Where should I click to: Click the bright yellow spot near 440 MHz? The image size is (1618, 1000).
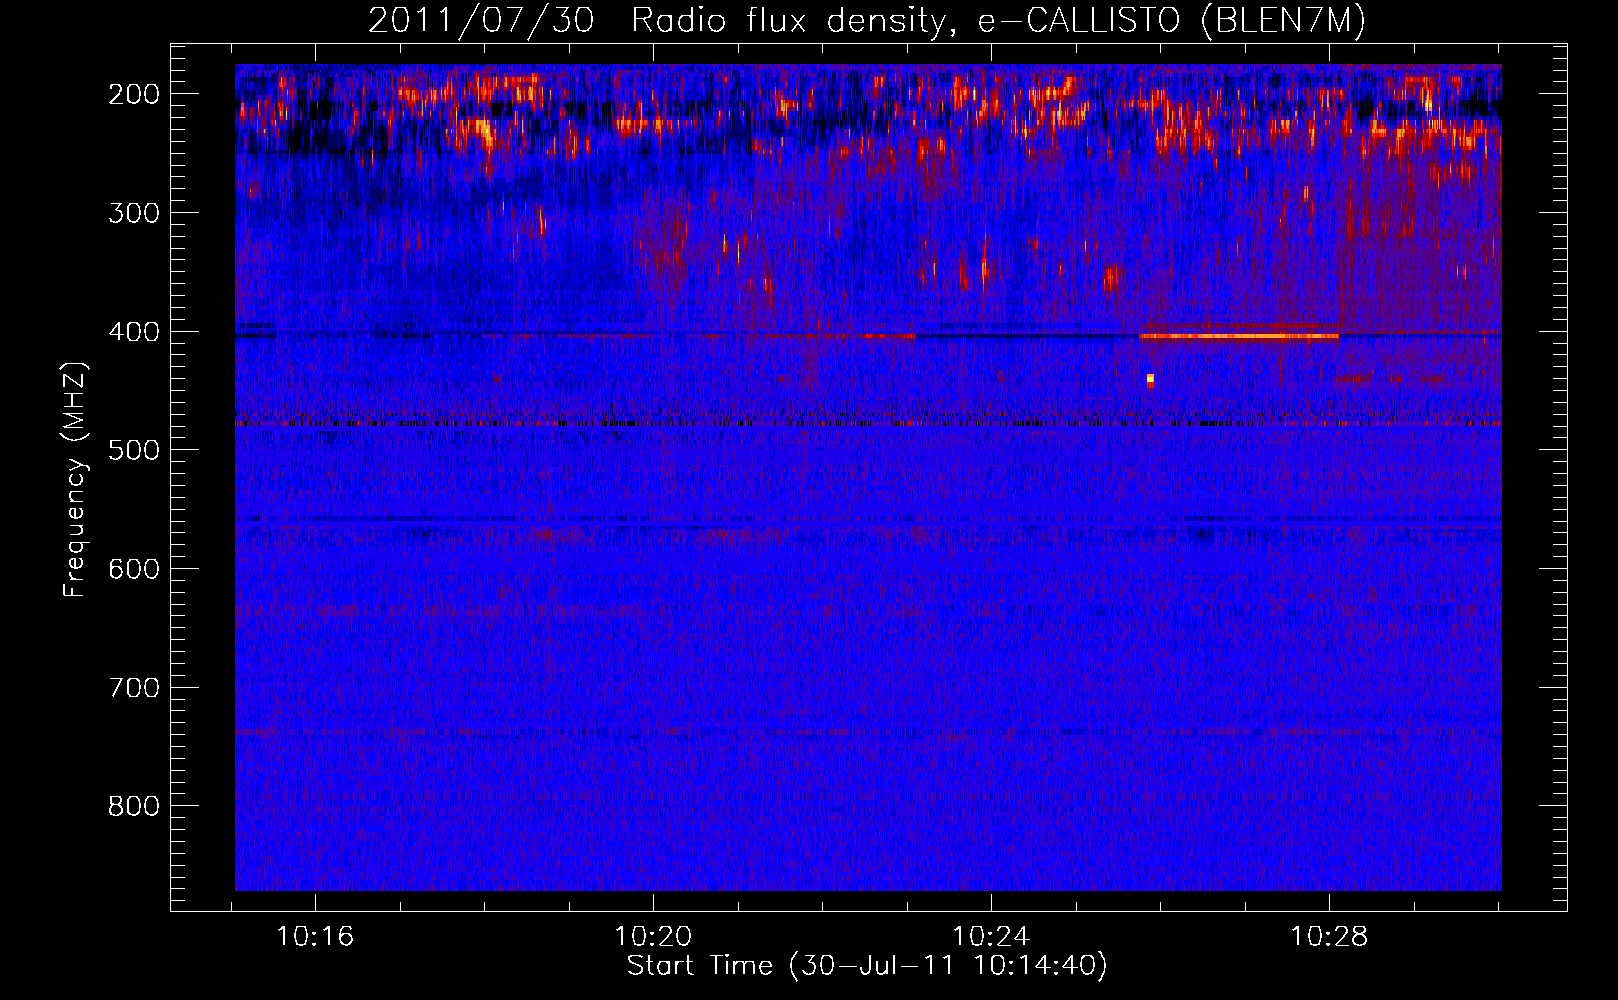coord(1150,379)
